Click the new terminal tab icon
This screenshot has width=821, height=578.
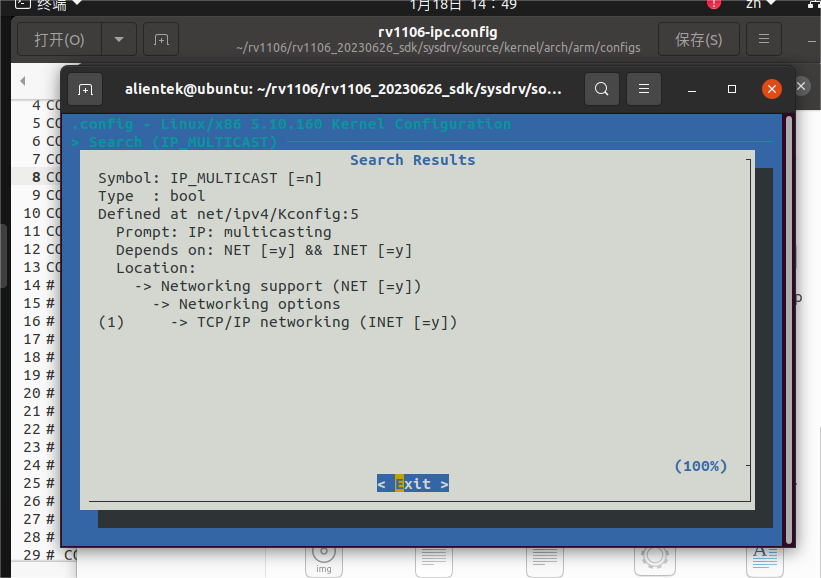(86, 89)
